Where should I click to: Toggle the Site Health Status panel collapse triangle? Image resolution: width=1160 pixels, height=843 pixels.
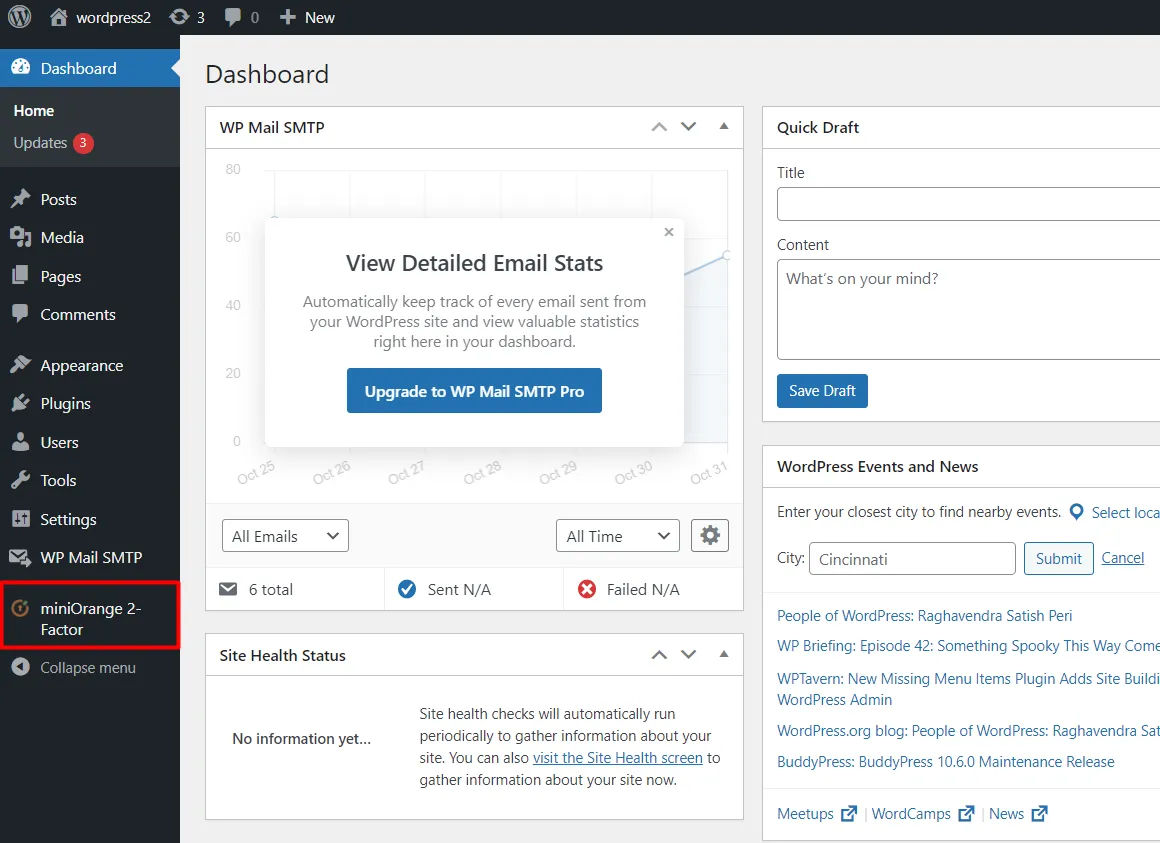click(x=724, y=654)
